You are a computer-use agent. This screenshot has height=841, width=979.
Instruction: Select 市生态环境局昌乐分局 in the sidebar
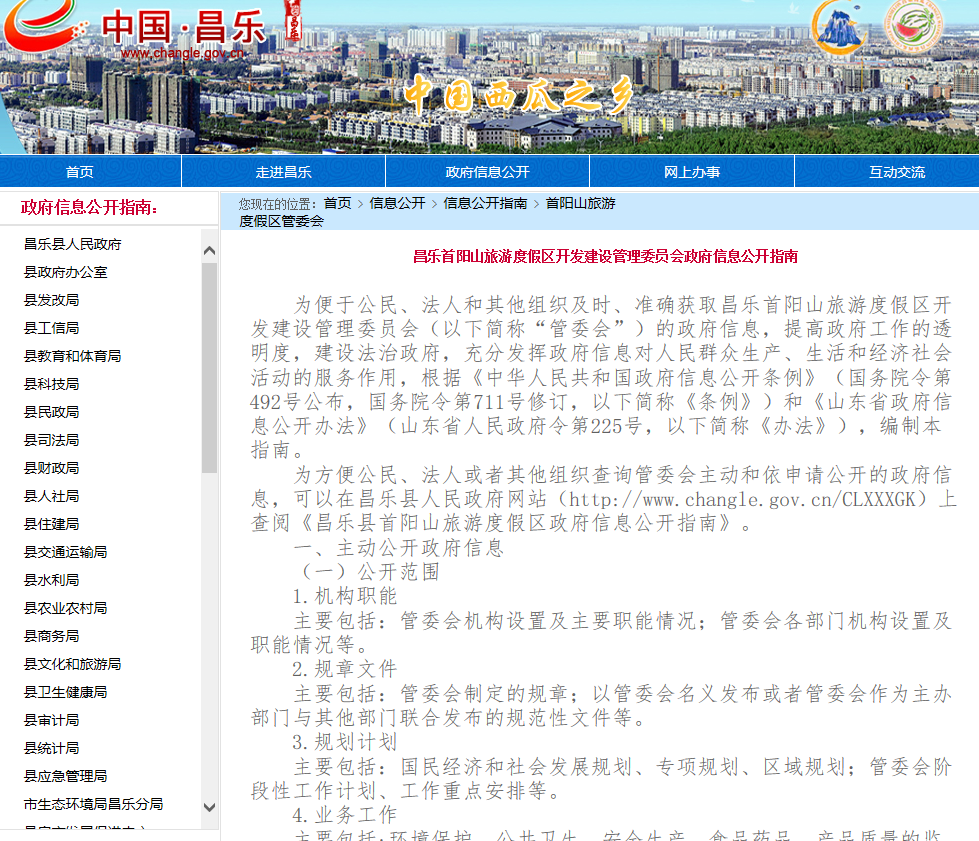pos(93,804)
